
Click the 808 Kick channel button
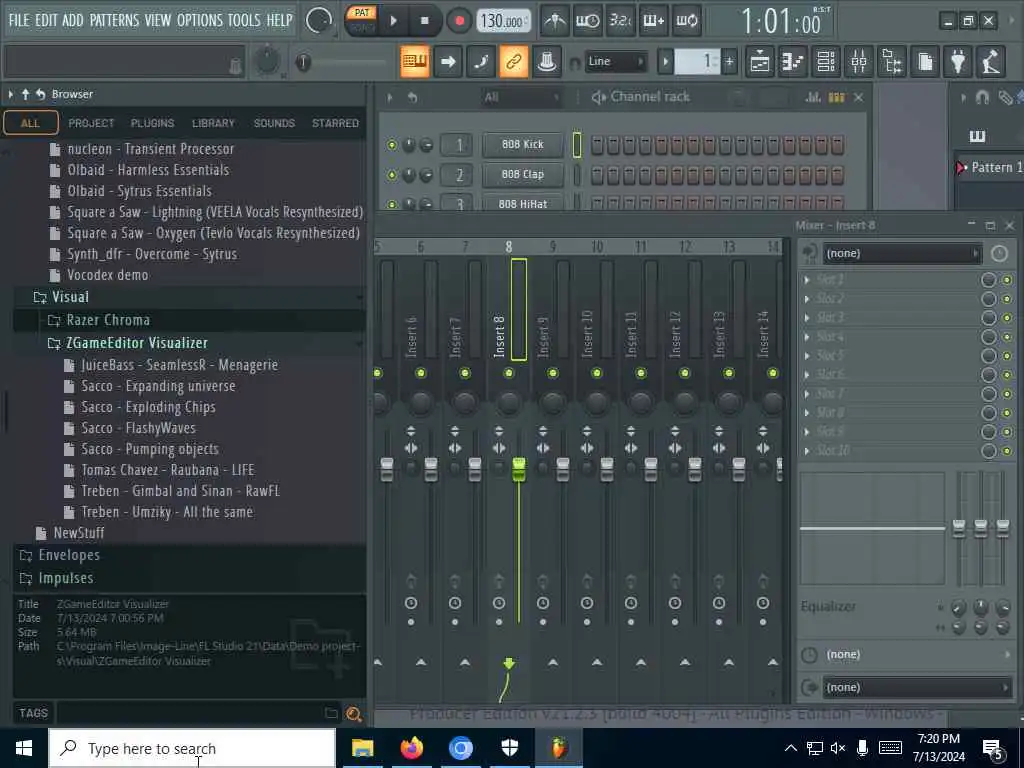click(x=522, y=144)
